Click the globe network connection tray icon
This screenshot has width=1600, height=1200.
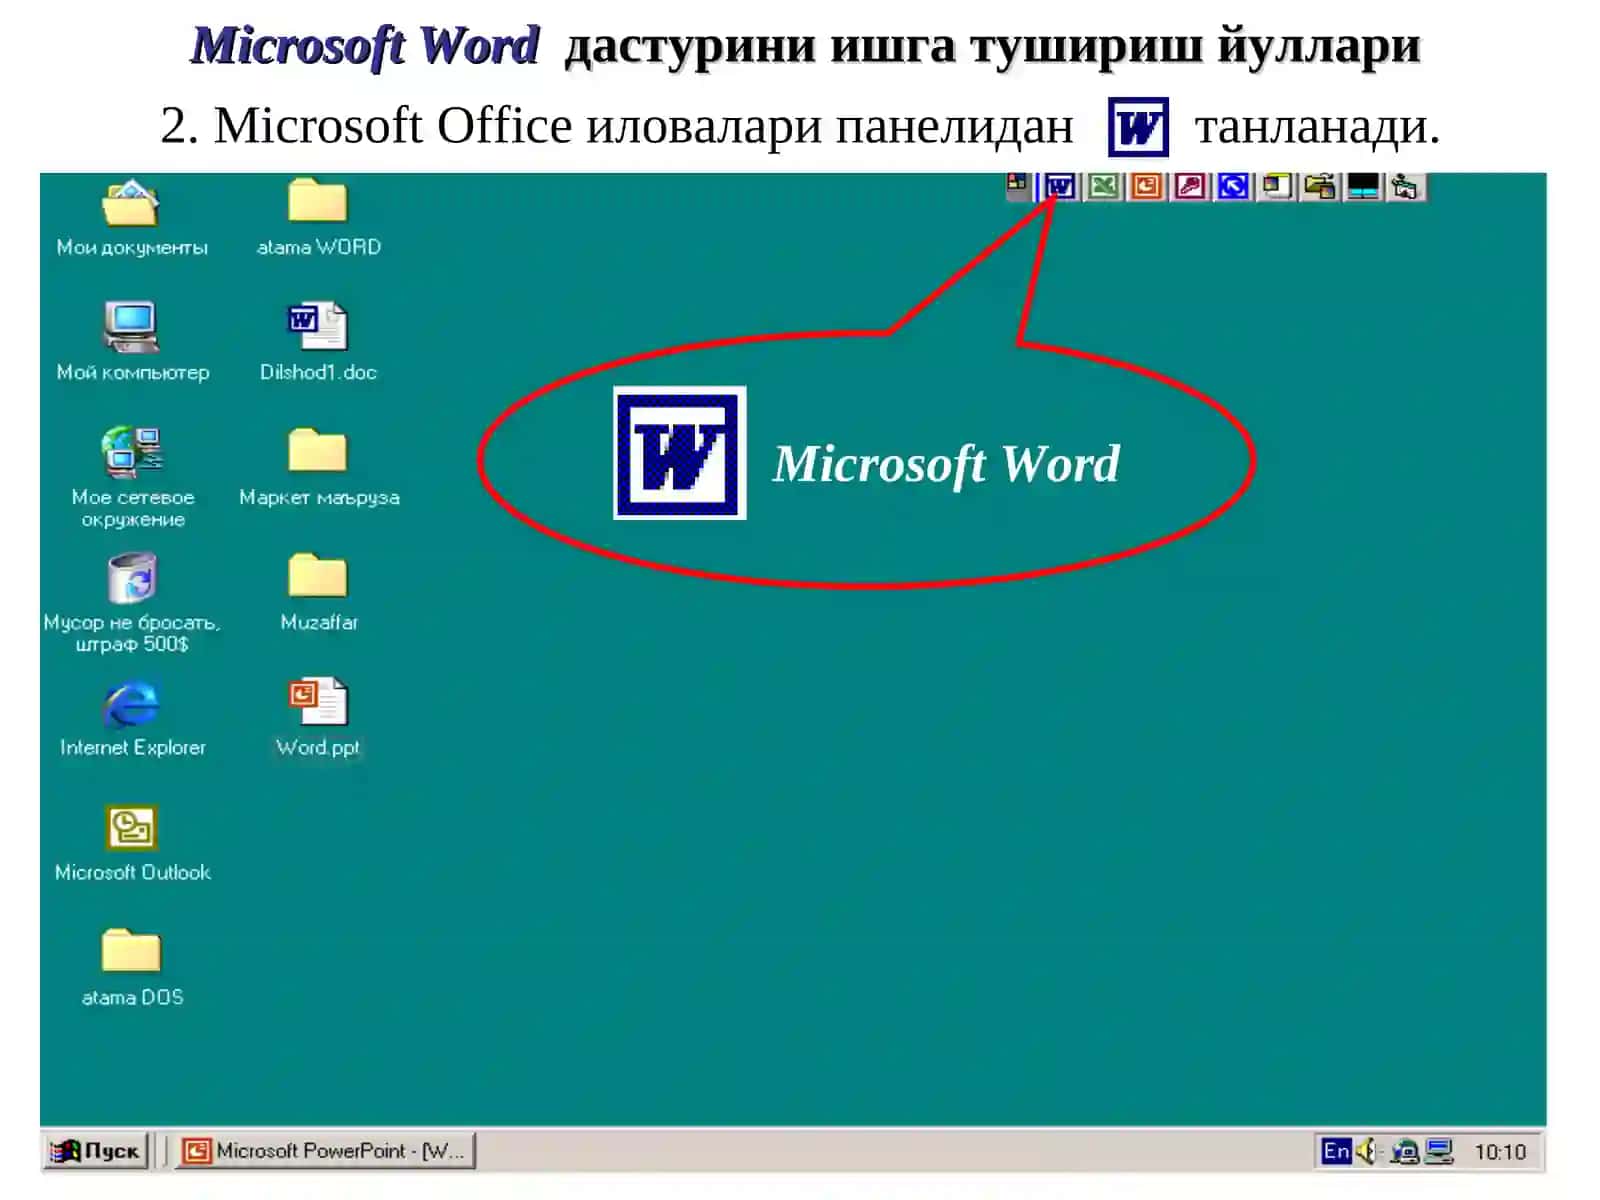[x=1405, y=1152]
